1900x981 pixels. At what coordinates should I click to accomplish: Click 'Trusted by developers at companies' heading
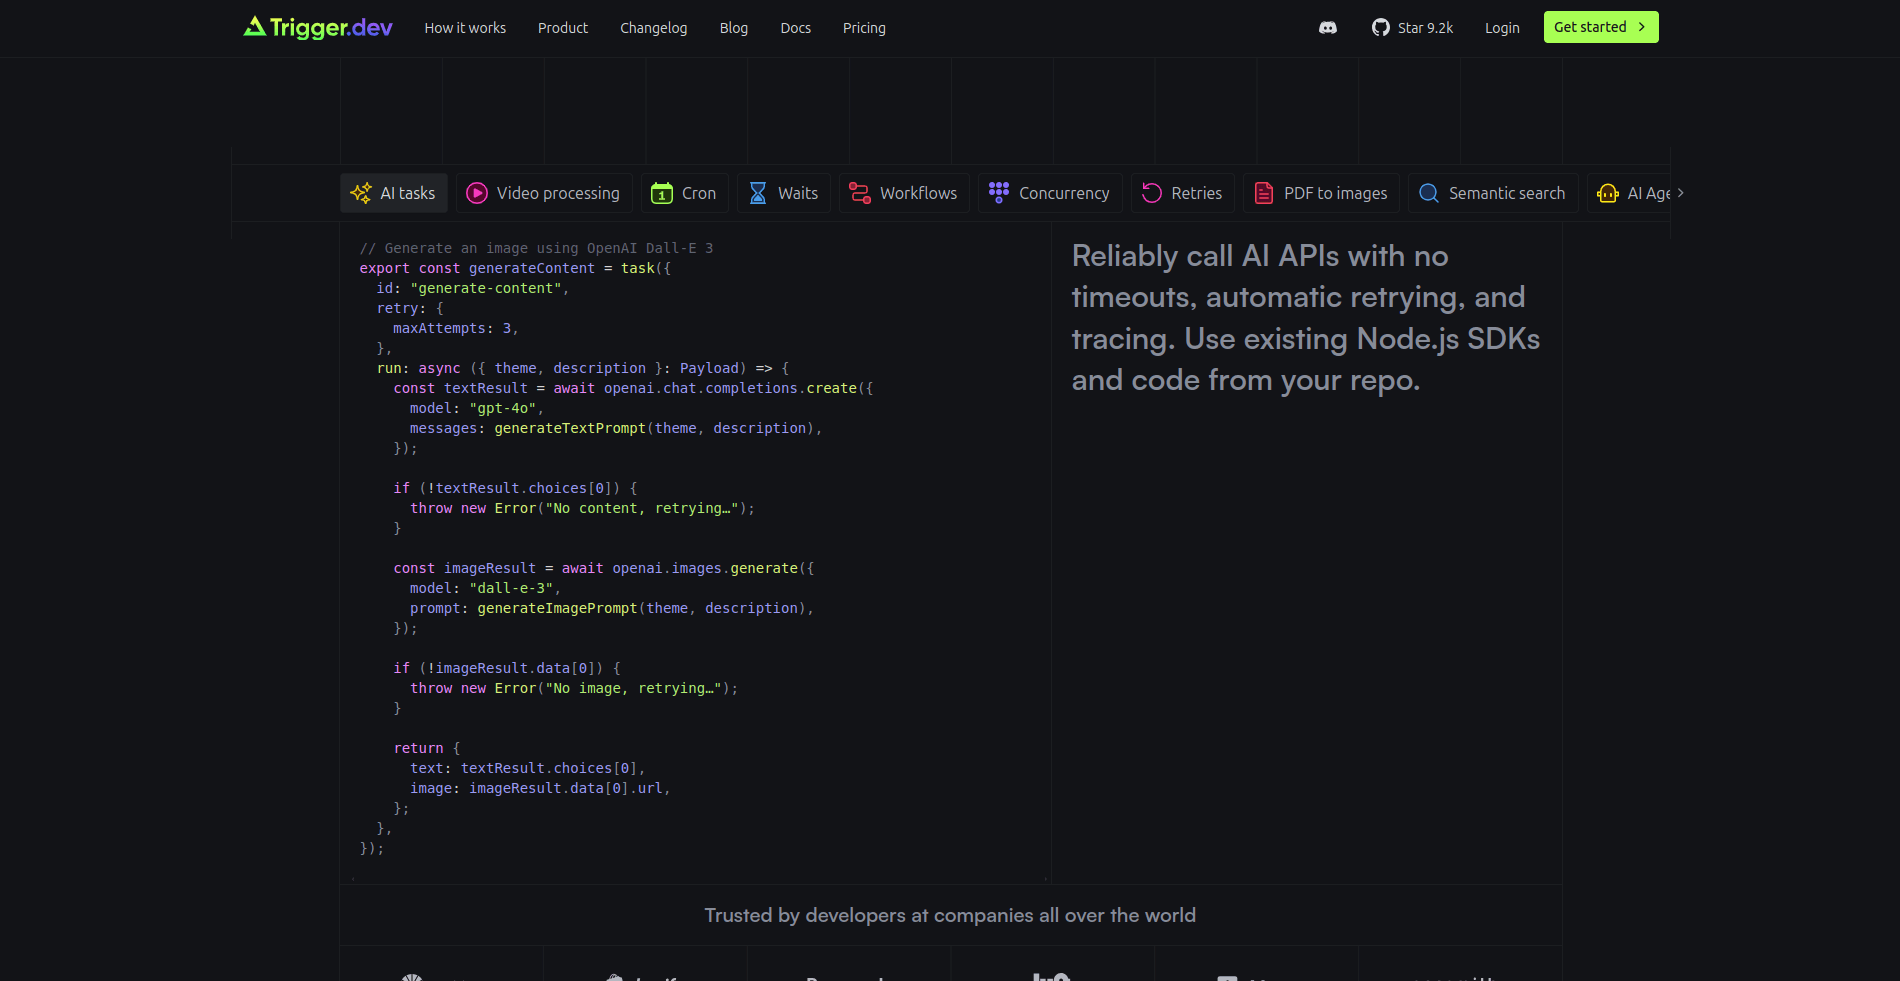[950, 915]
